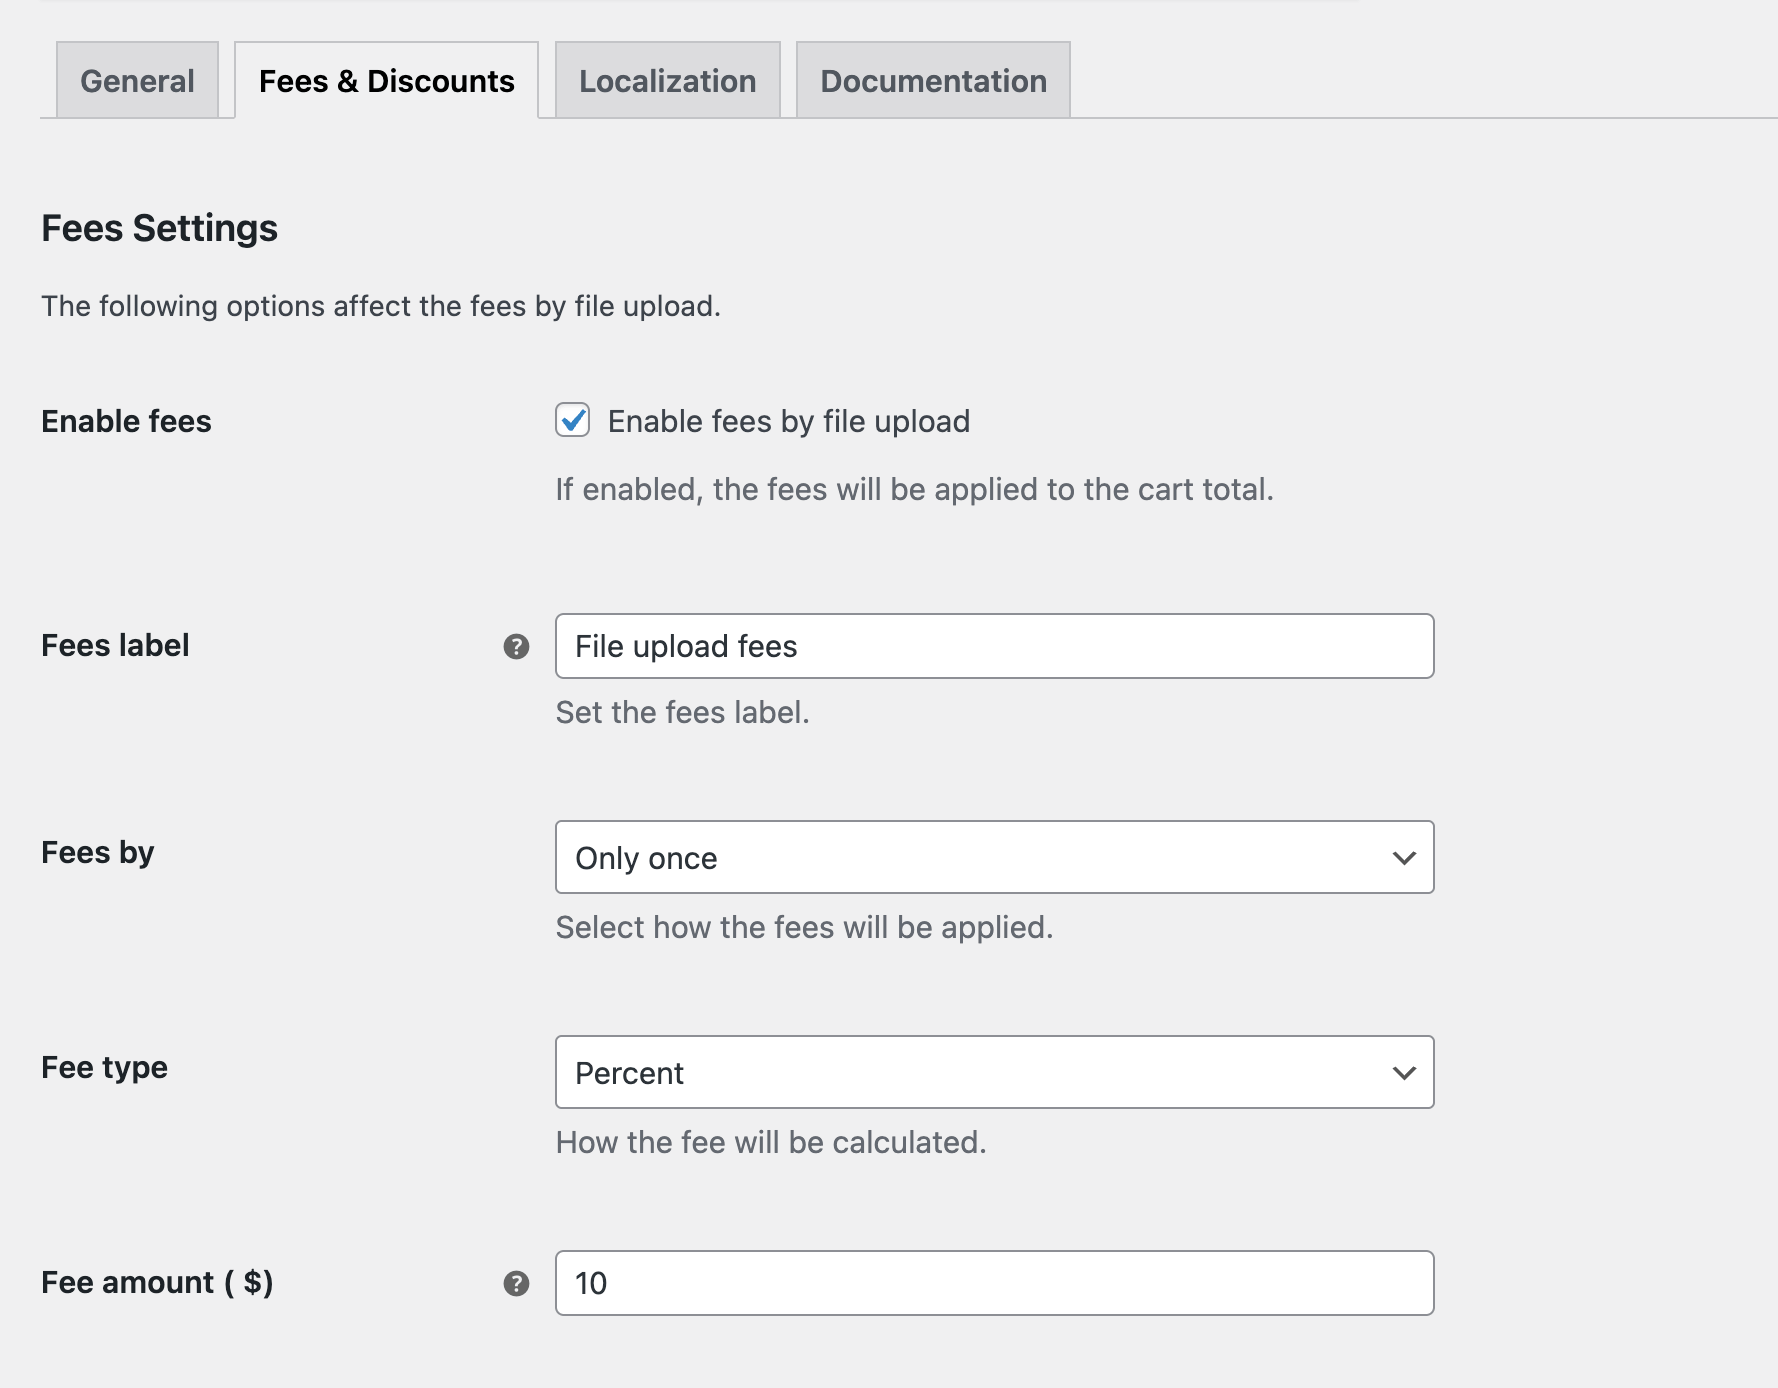This screenshot has height=1388, width=1778.
Task: Click the "File upload fees" text field
Action: click(993, 647)
